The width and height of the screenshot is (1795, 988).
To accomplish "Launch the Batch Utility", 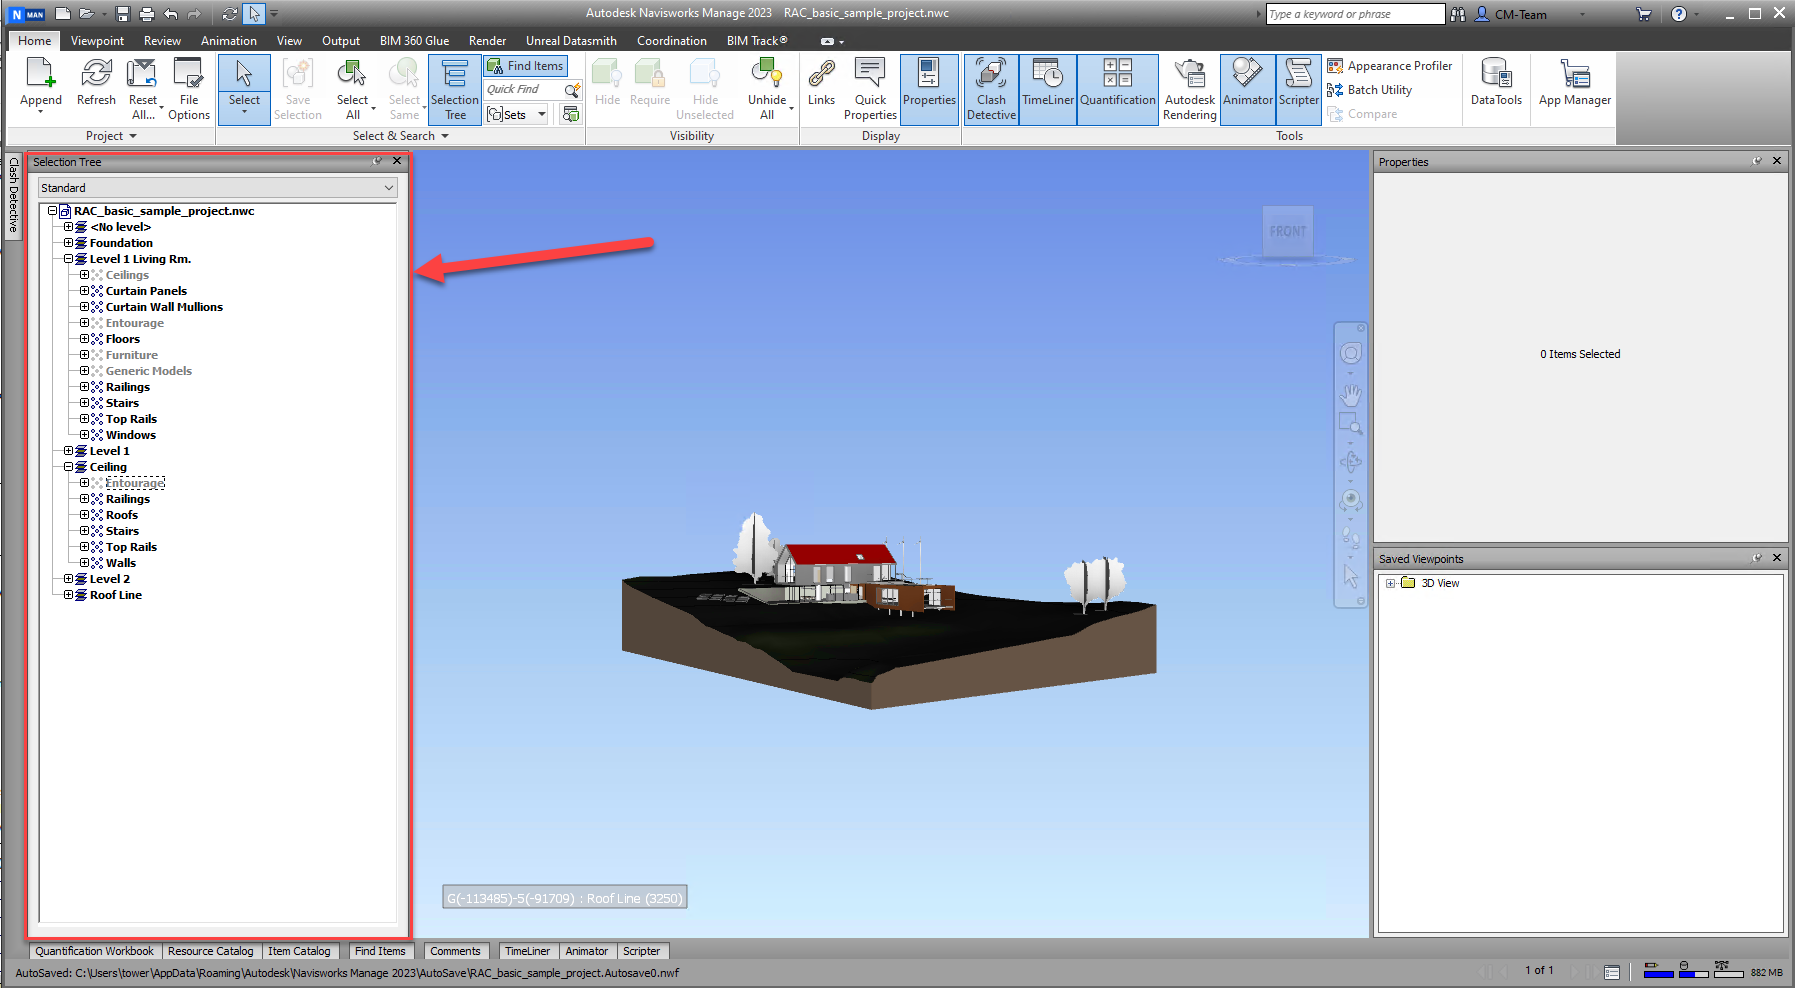I will pos(1370,90).
